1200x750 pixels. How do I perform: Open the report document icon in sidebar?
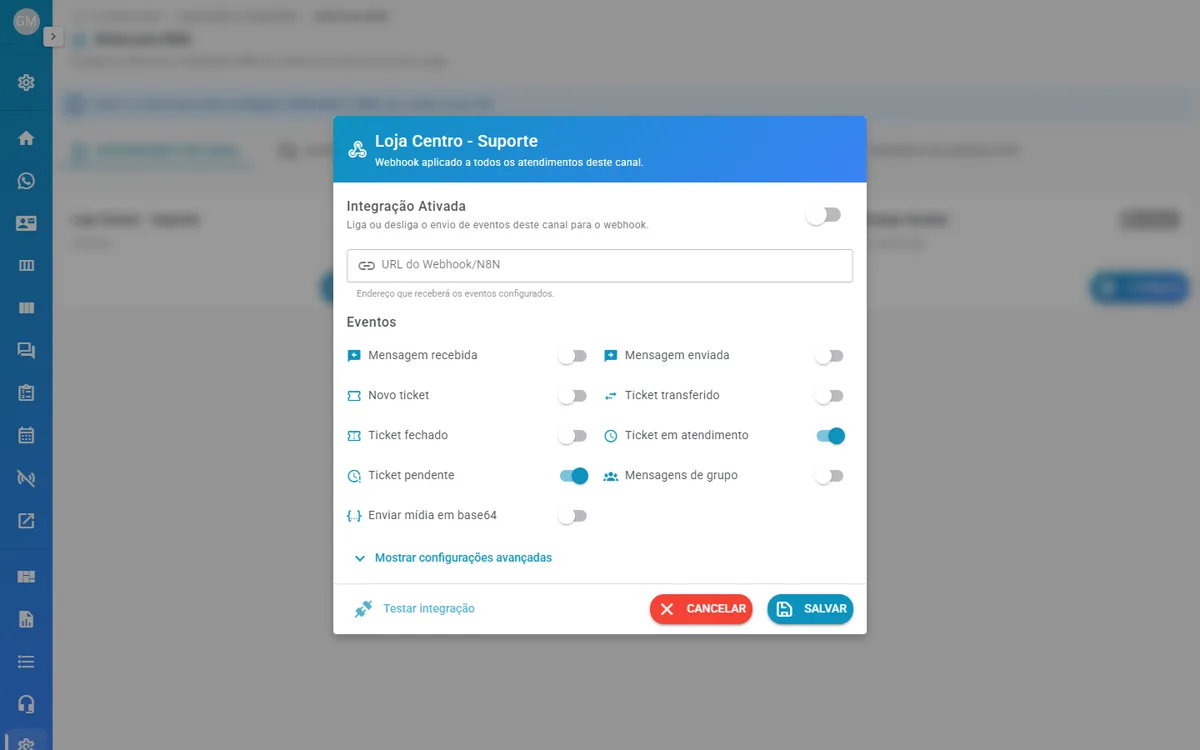coord(26,619)
